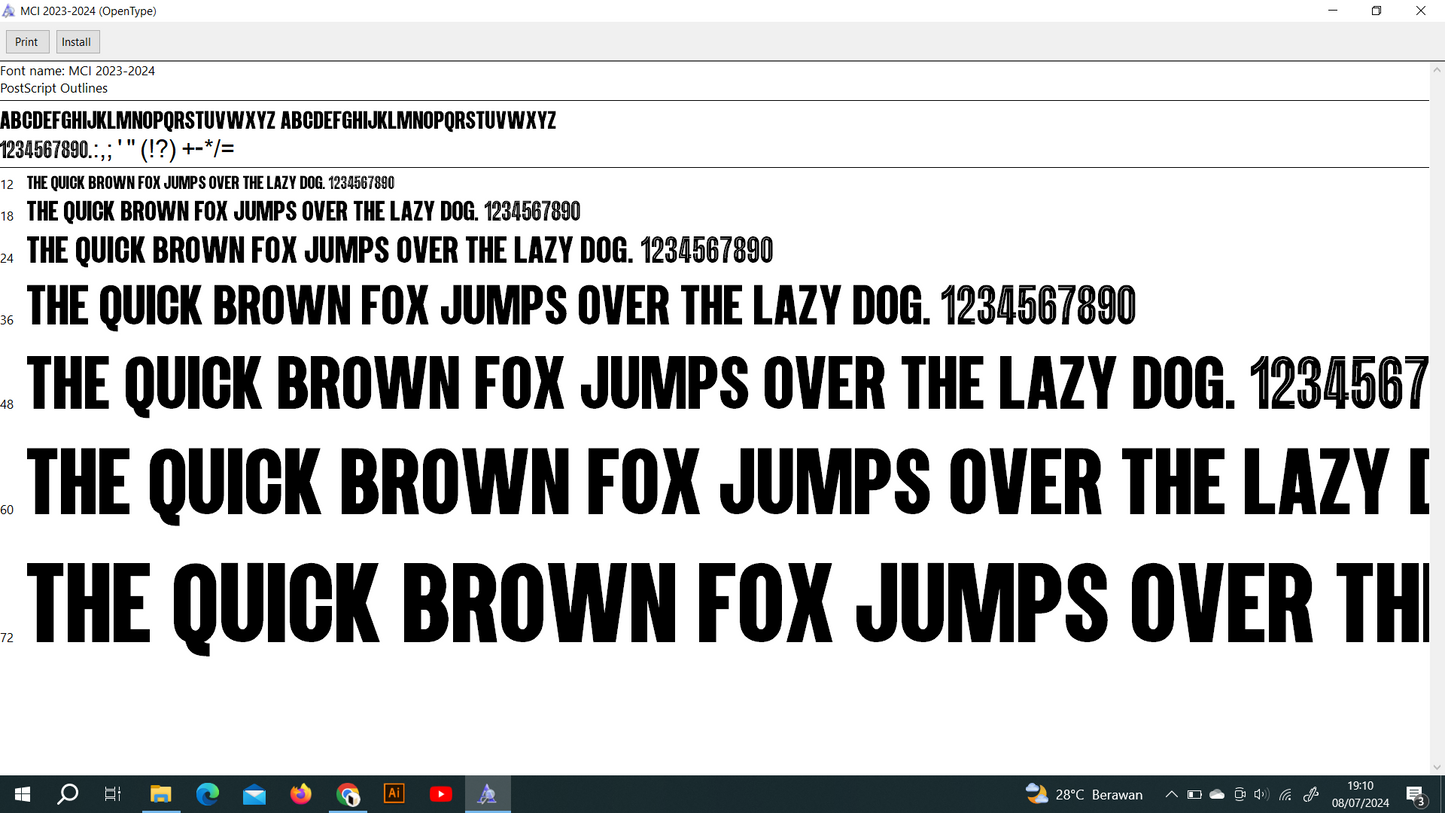Click the Print button
This screenshot has height=813, width=1445.
(27, 42)
